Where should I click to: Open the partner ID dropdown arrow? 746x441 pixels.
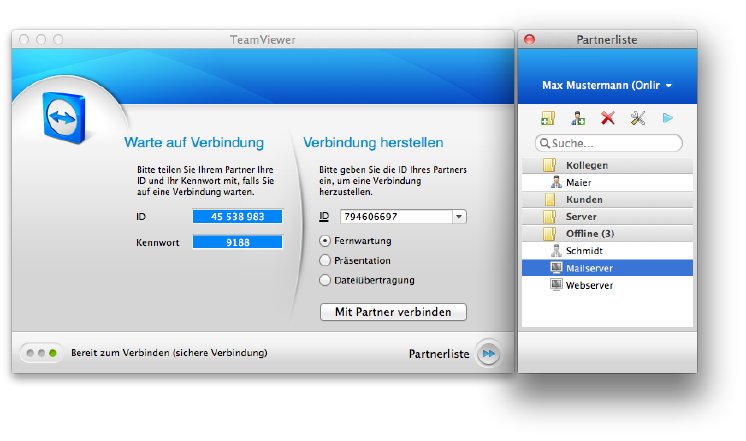(459, 217)
